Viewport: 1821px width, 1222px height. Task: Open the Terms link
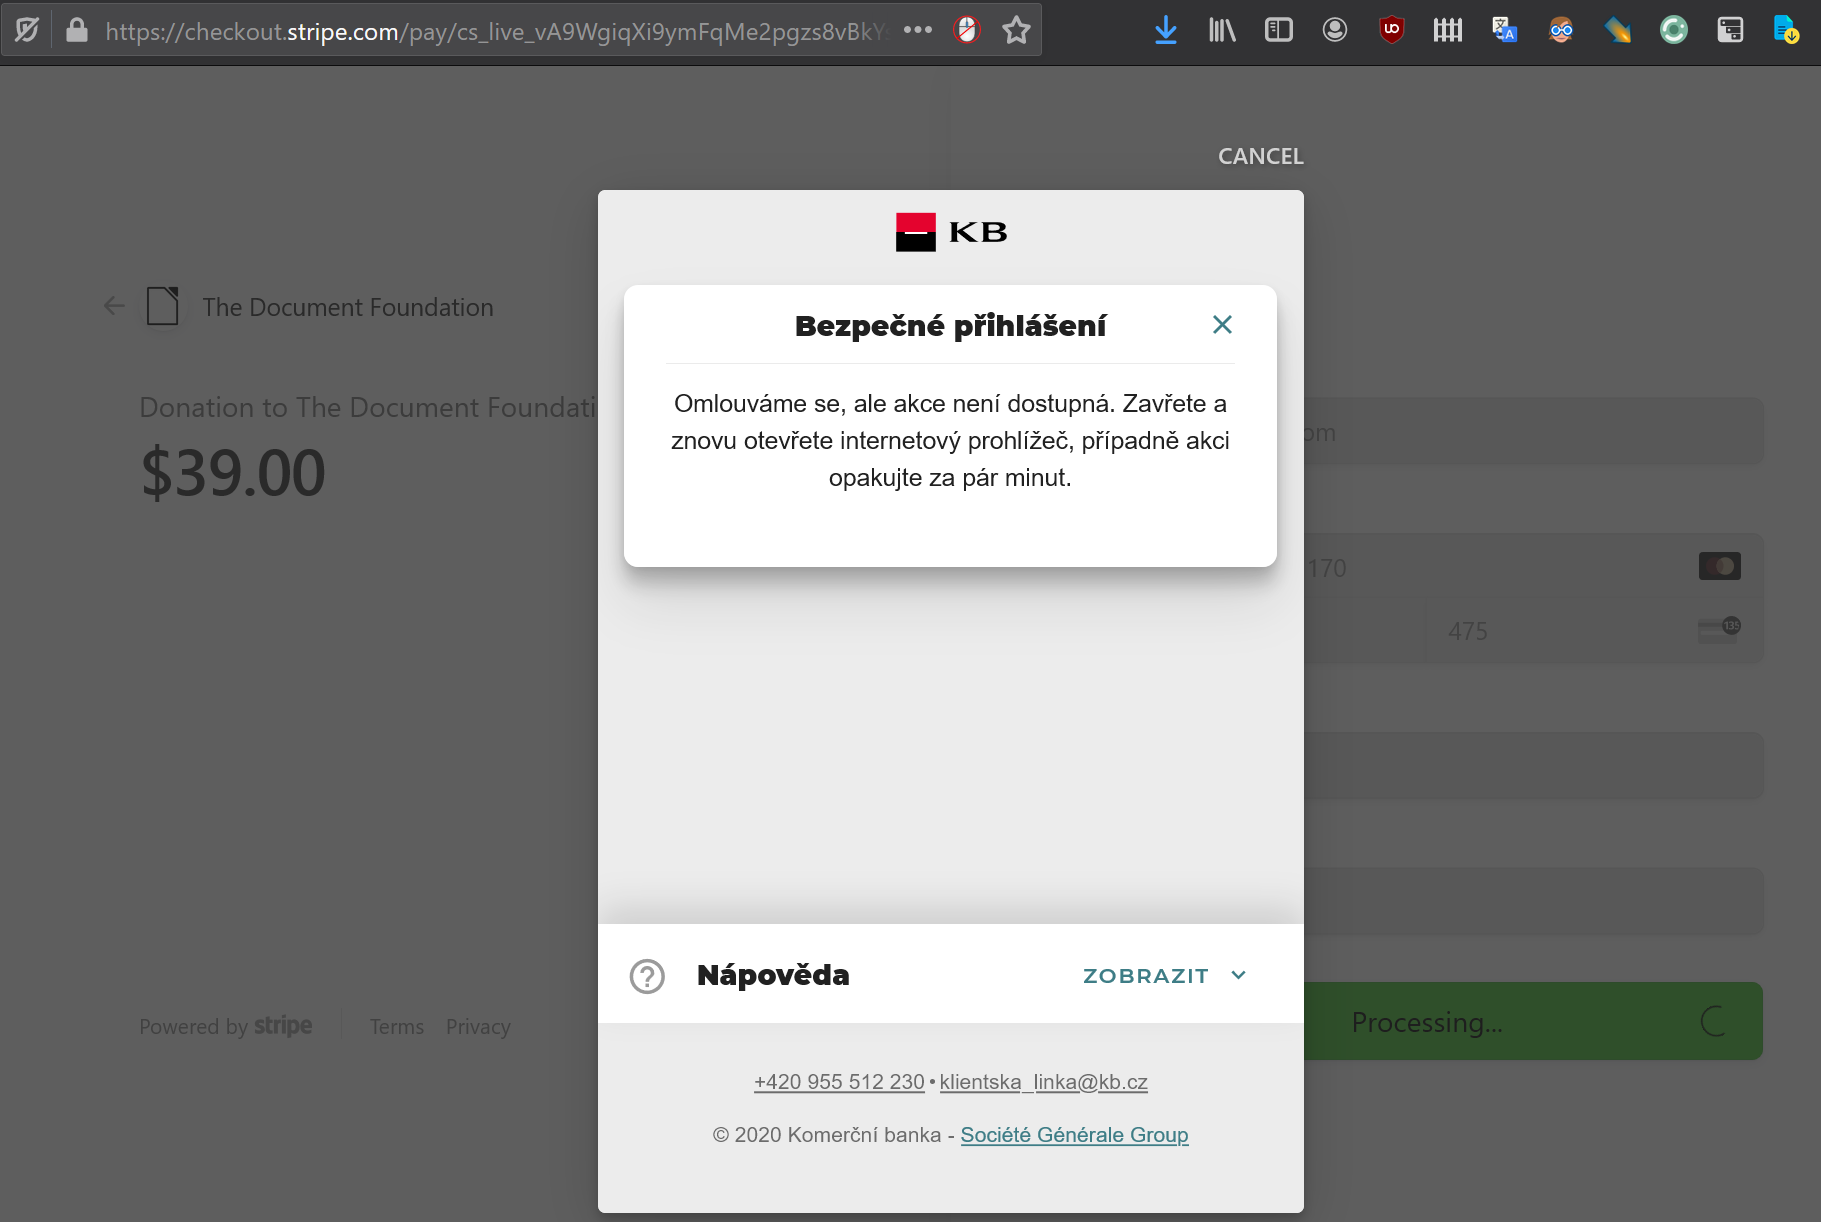(x=397, y=1027)
